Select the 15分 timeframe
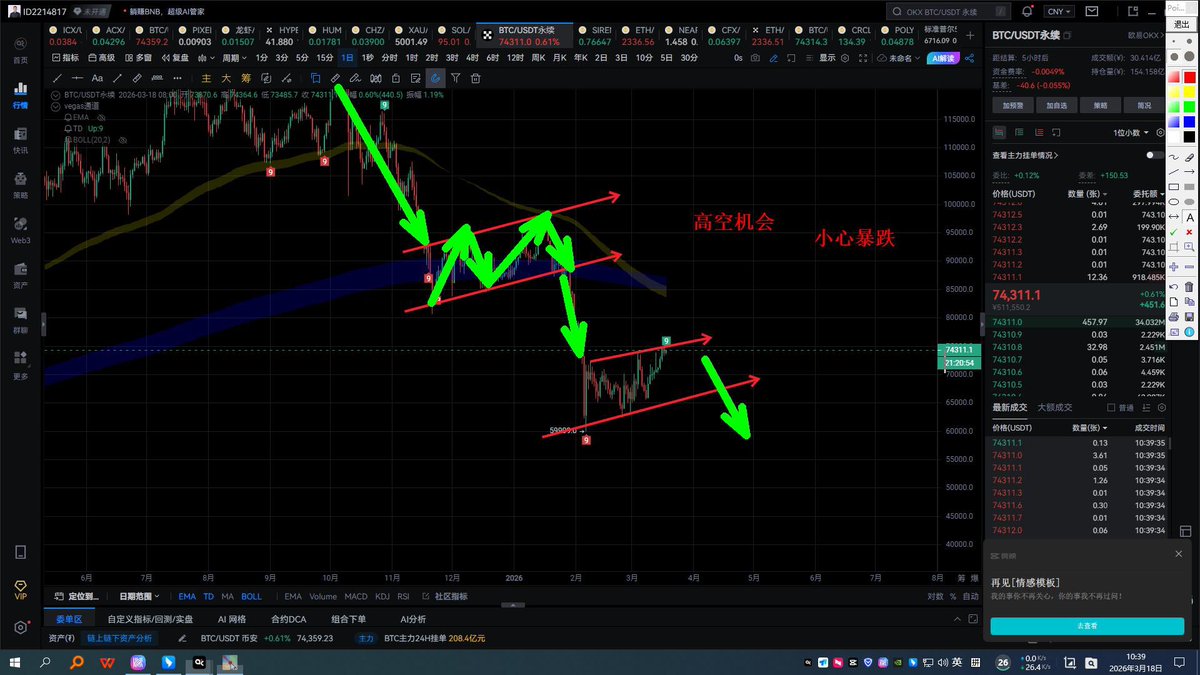Image resolution: width=1200 pixels, height=675 pixels. click(x=325, y=58)
